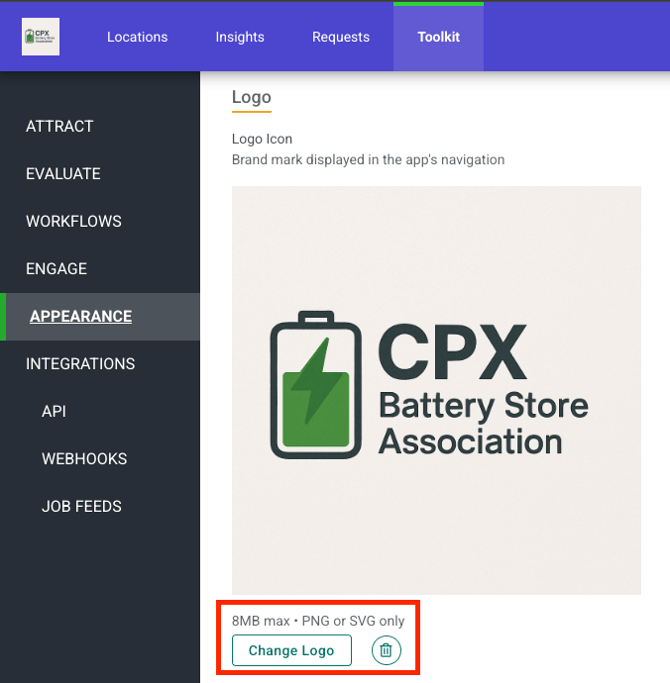
Task: Select WEBHOOKS under Integrations
Action: [84, 459]
